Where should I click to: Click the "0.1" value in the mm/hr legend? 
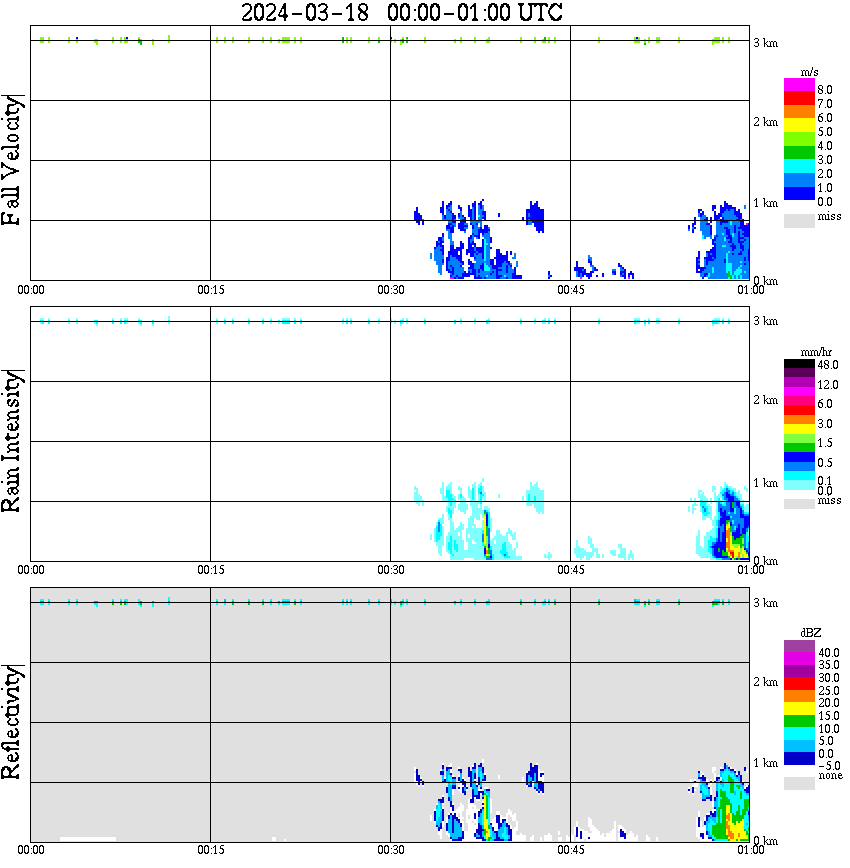[x=825, y=480]
